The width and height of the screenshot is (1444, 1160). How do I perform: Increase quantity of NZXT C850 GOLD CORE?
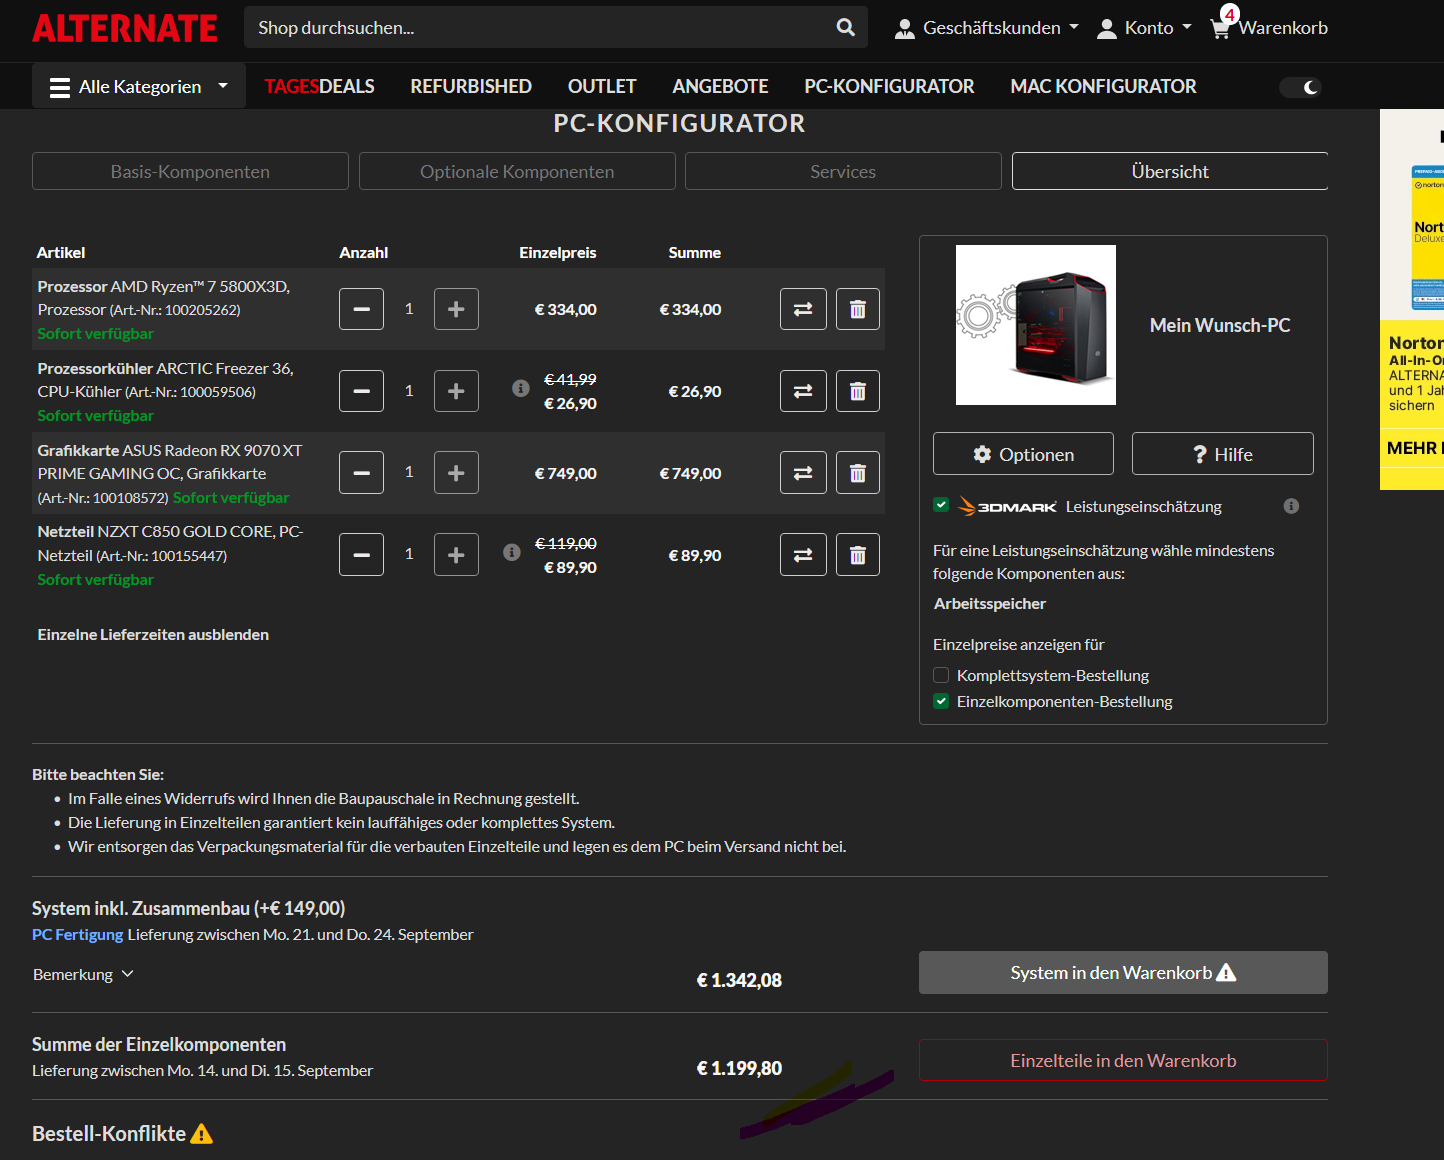(x=456, y=555)
